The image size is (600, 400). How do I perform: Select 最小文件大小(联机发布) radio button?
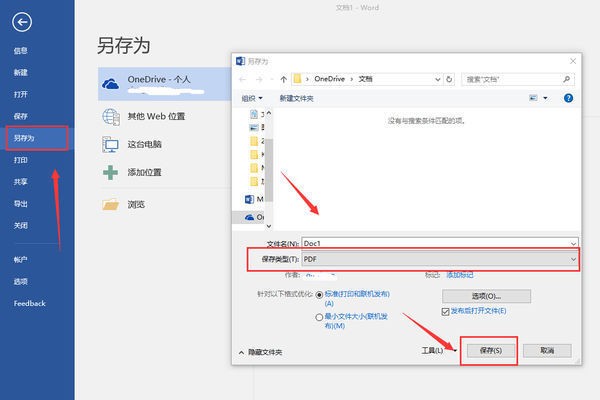click(x=320, y=317)
